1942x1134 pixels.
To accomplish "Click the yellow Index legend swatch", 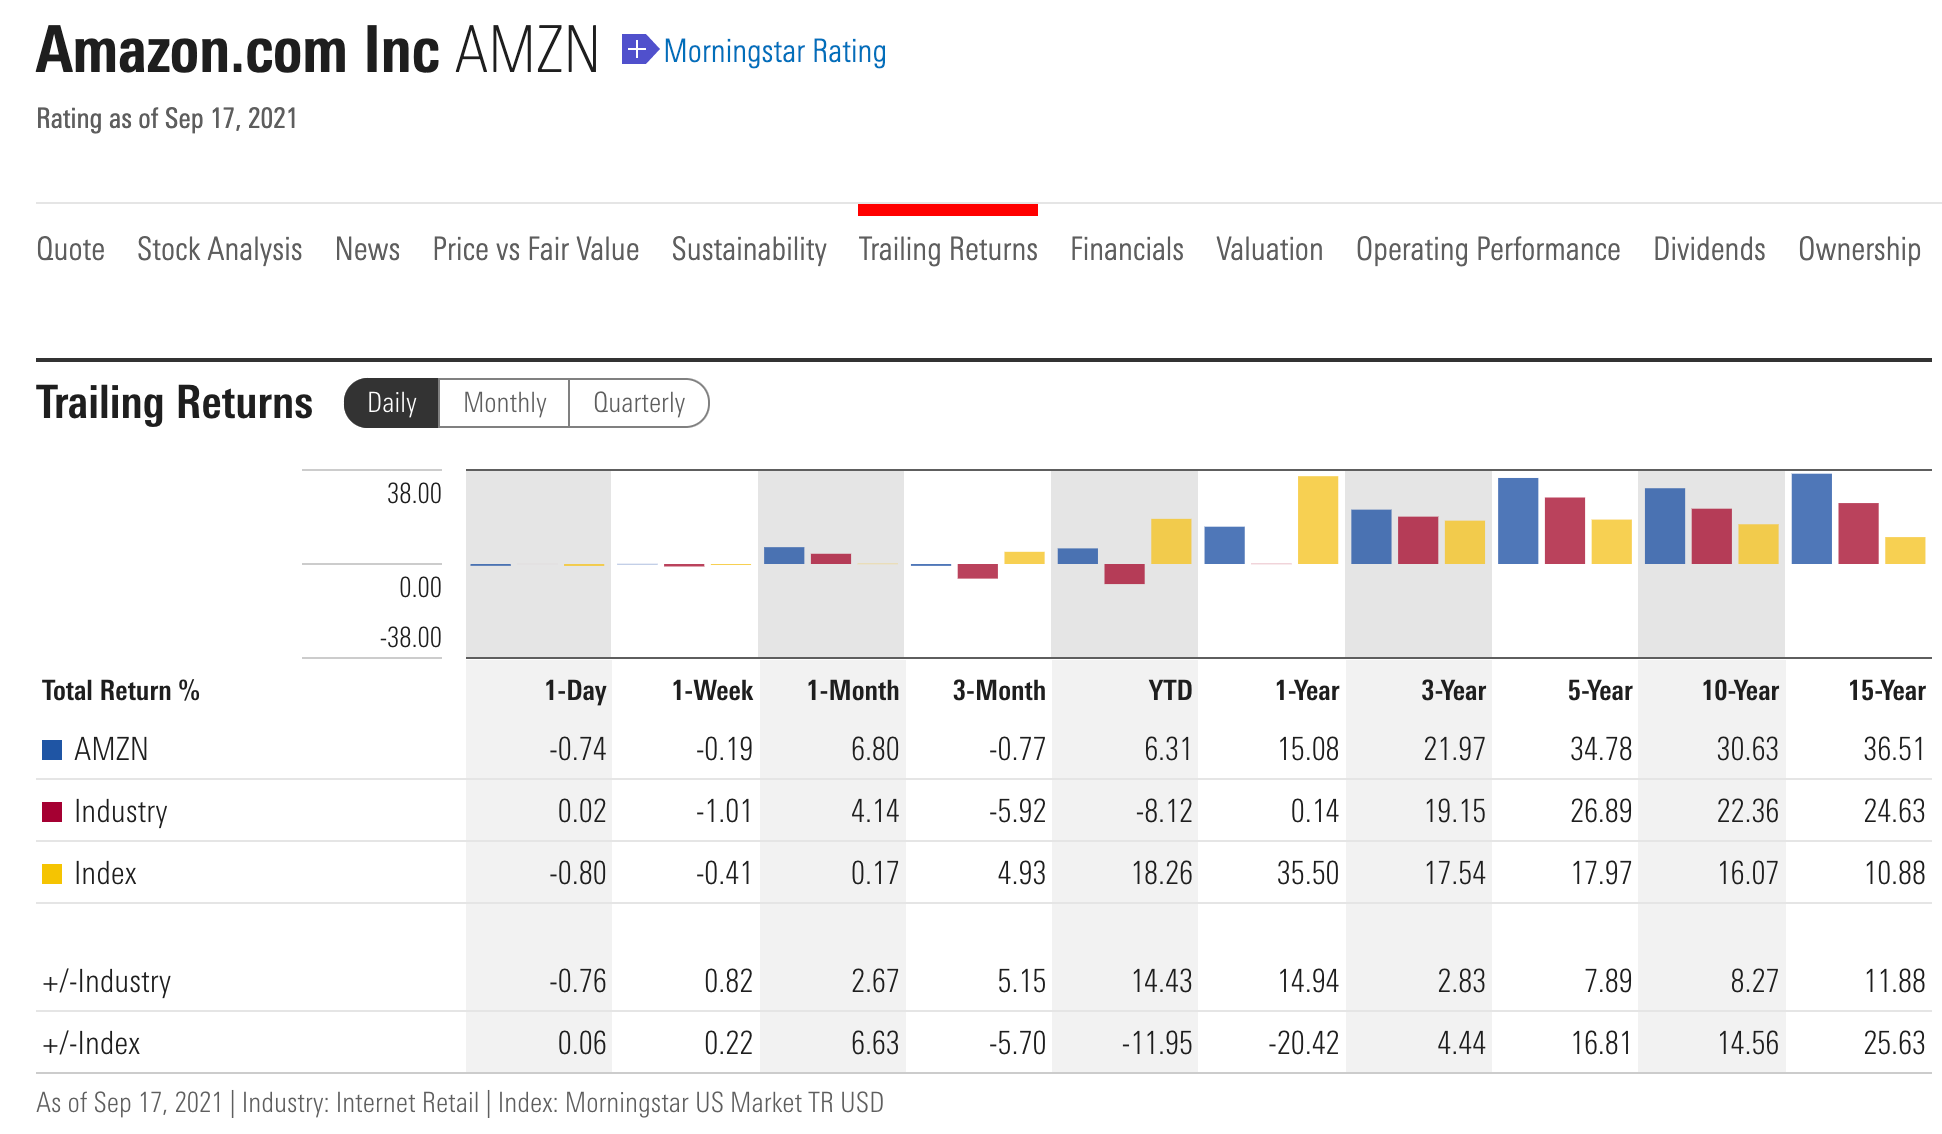I will [x=52, y=873].
